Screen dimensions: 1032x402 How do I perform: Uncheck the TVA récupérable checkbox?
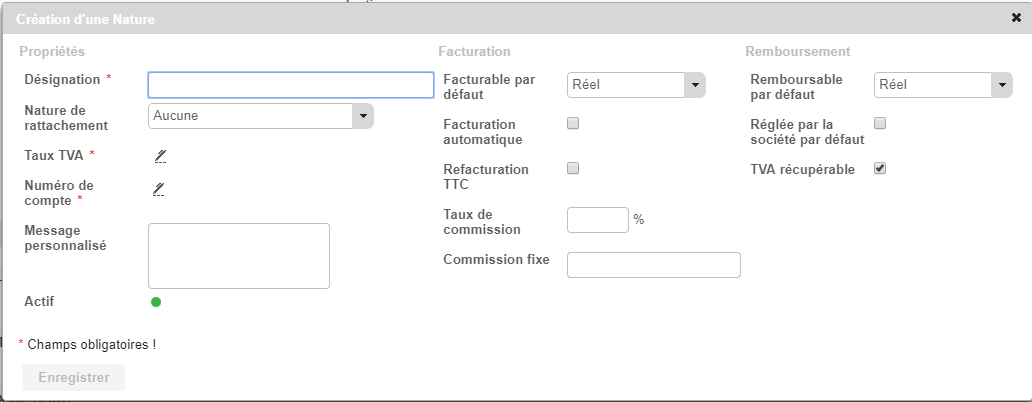pos(880,169)
